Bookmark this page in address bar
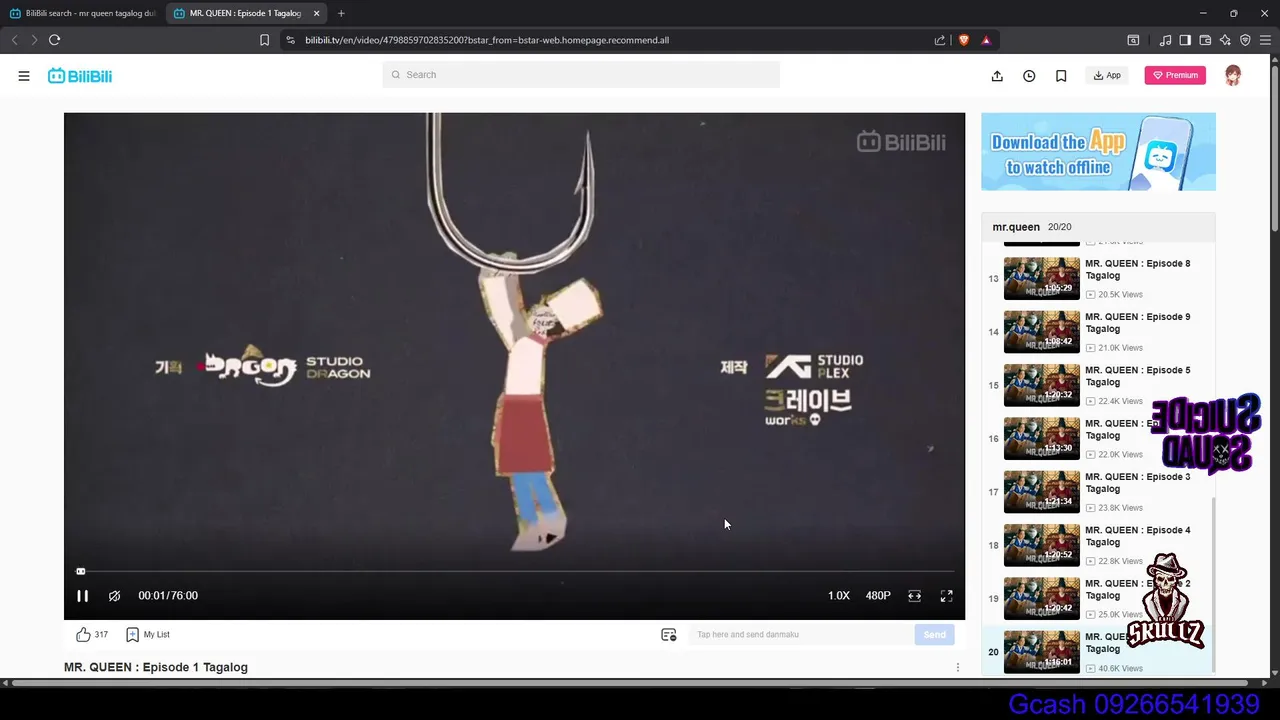Viewport: 1280px width, 720px height. click(264, 40)
